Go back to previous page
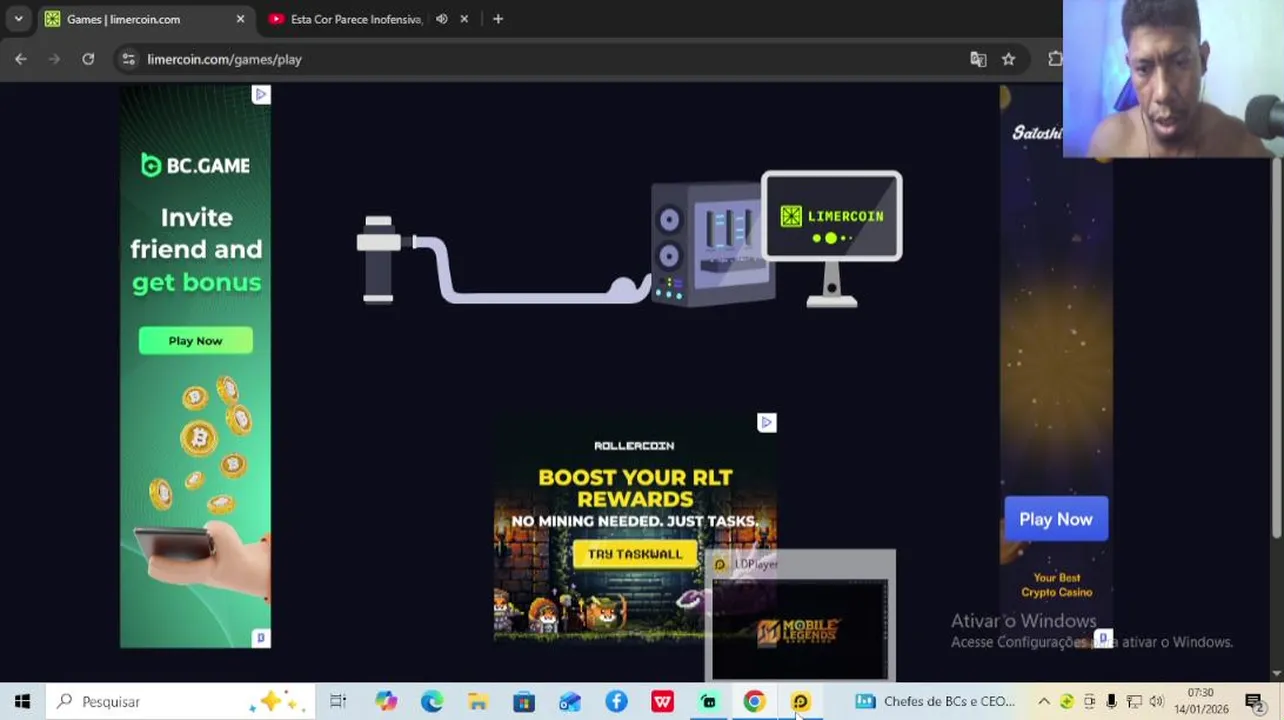 [21, 59]
